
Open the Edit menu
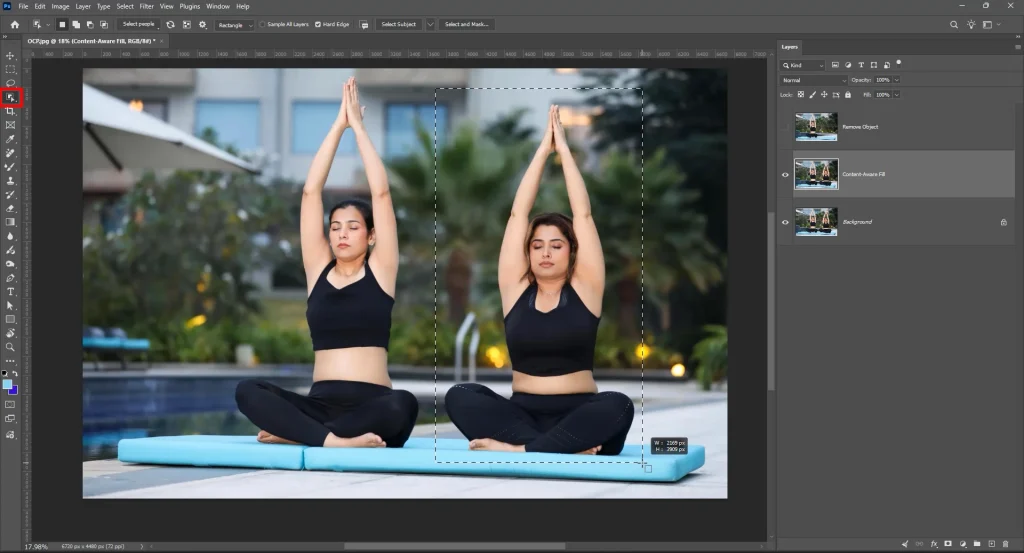[40, 7]
